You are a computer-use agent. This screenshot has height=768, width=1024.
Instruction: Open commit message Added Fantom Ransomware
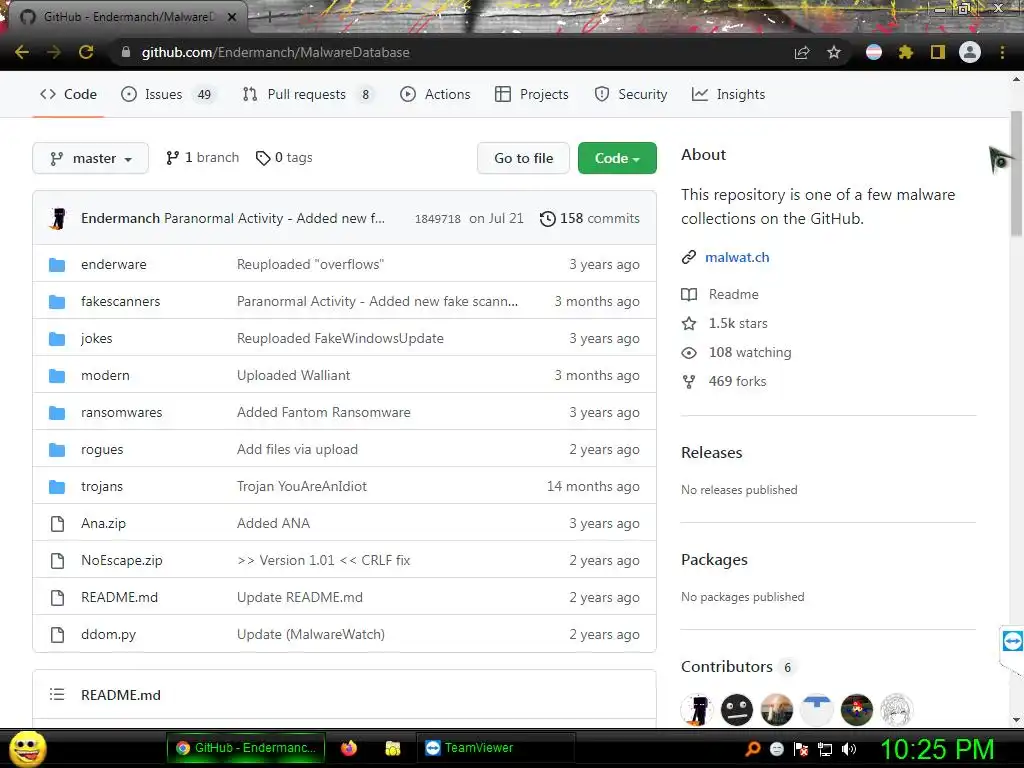coord(324,412)
